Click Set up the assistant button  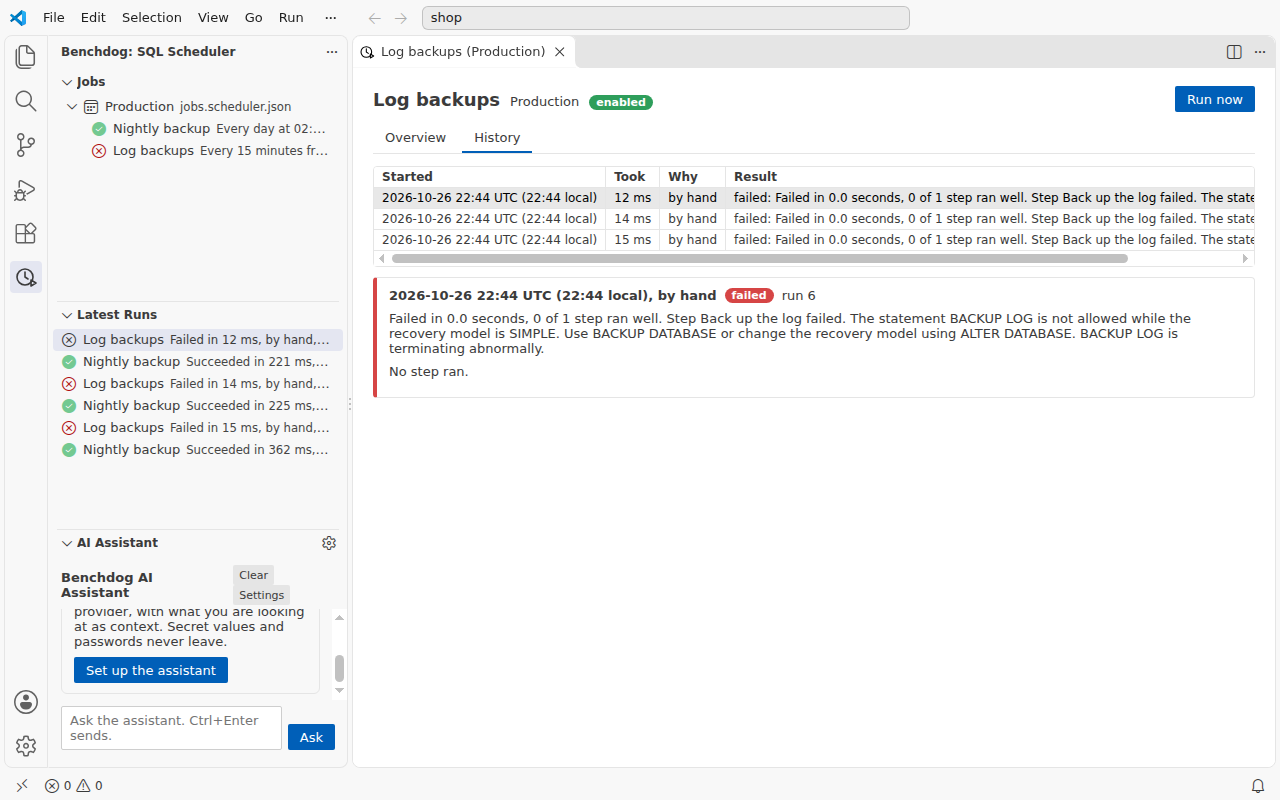tap(151, 670)
